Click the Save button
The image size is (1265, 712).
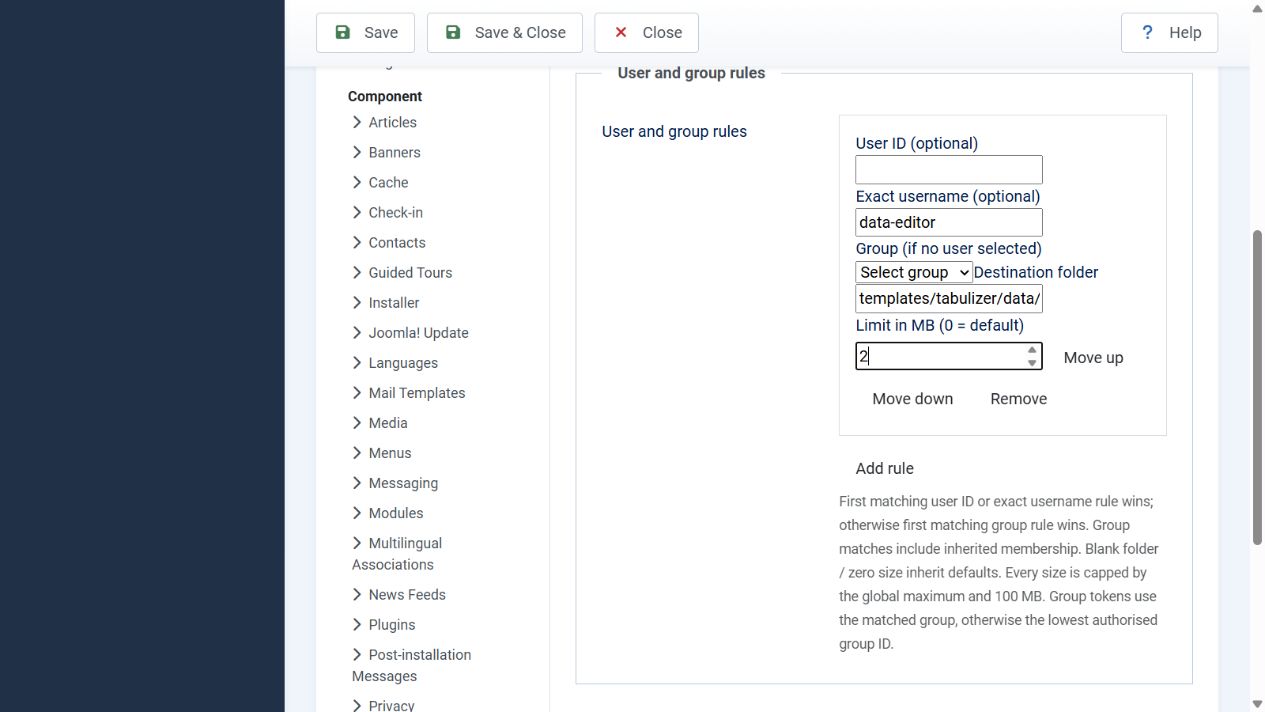[x=365, y=32]
